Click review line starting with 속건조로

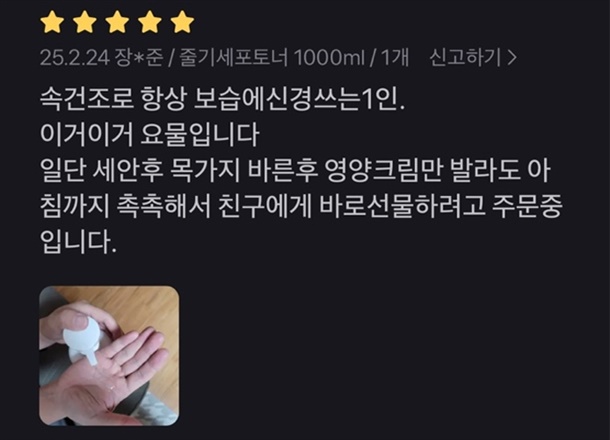pos(223,100)
